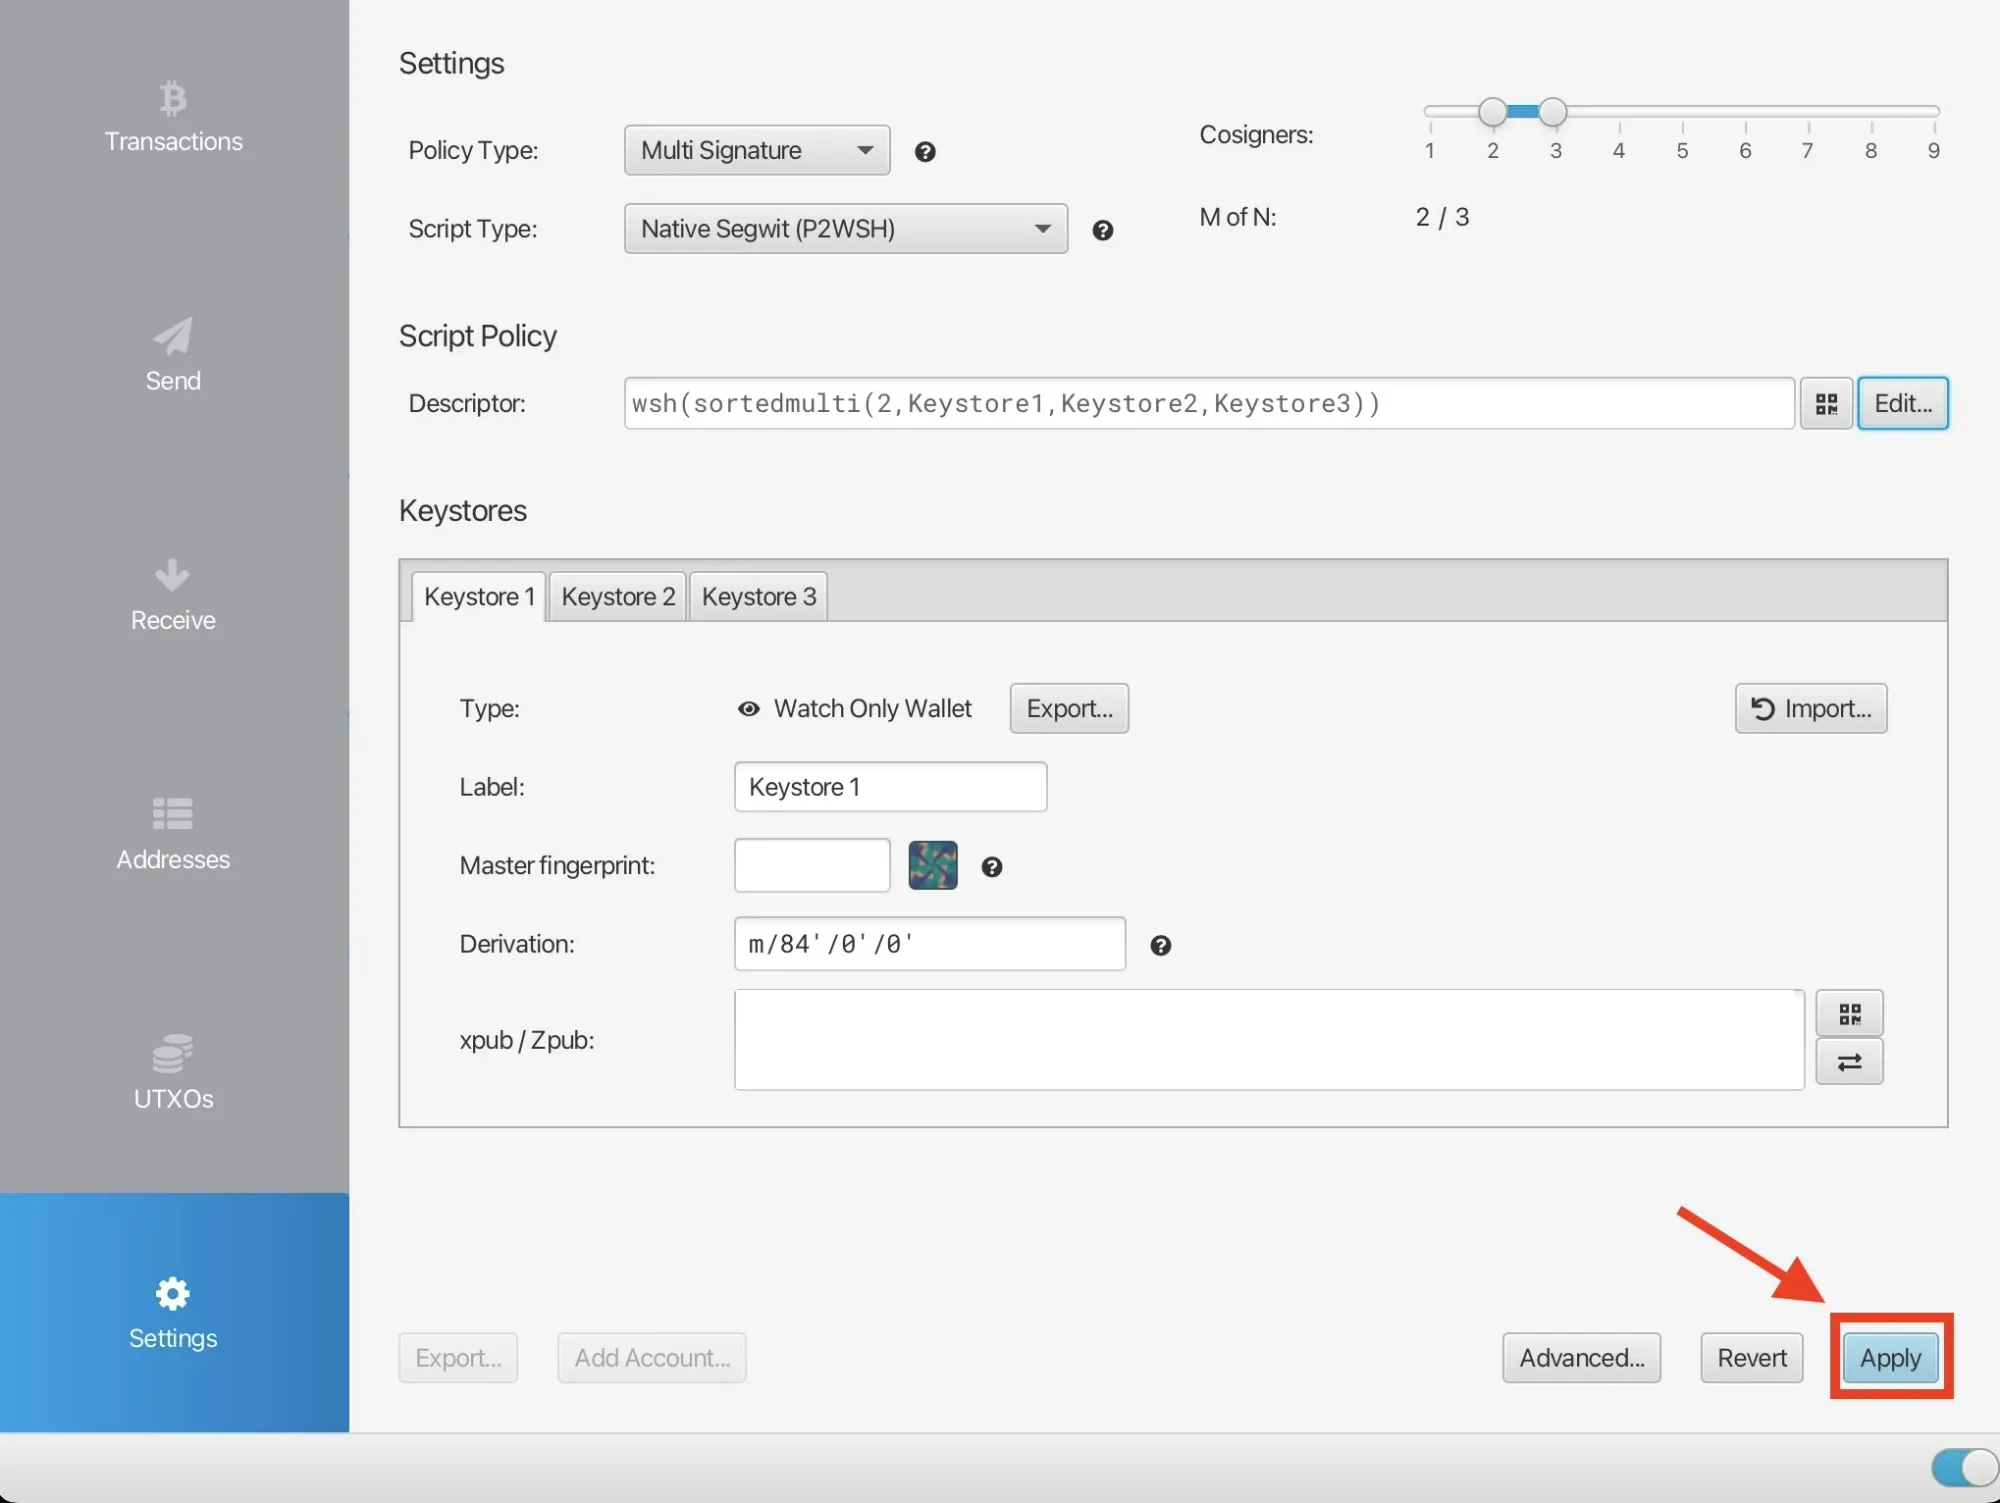Click the Revert button
Screen dimensions: 2000x1503
click(x=1752, y=1358)
